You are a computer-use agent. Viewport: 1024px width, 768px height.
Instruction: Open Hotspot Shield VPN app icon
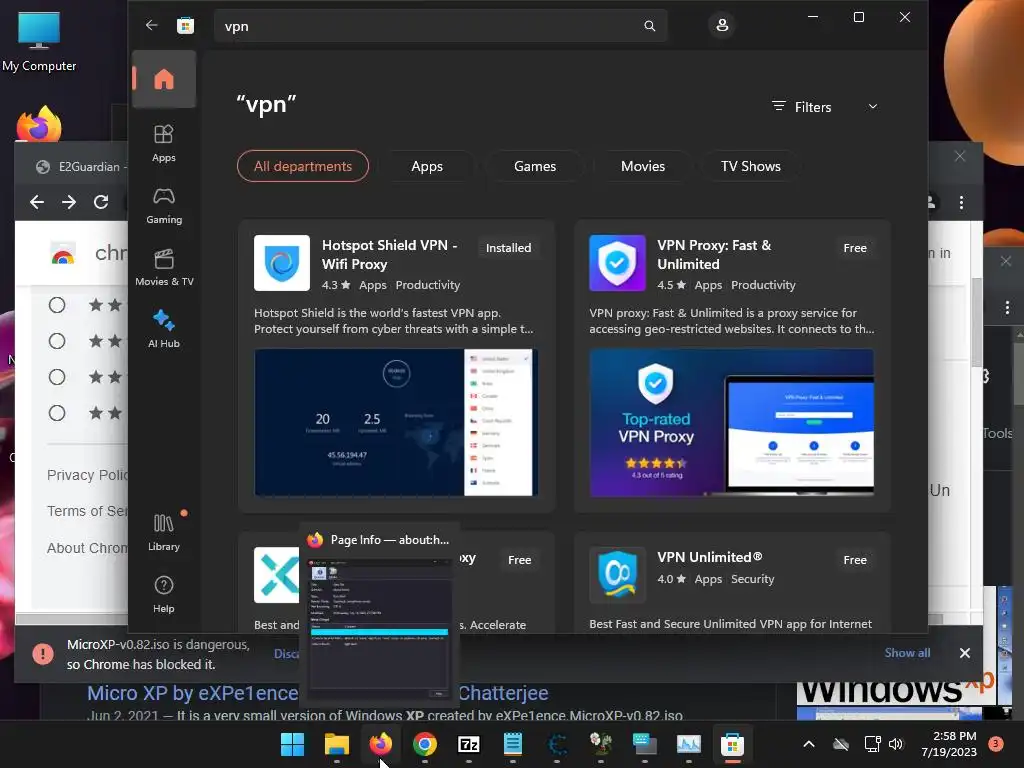(x=282, y=263)
